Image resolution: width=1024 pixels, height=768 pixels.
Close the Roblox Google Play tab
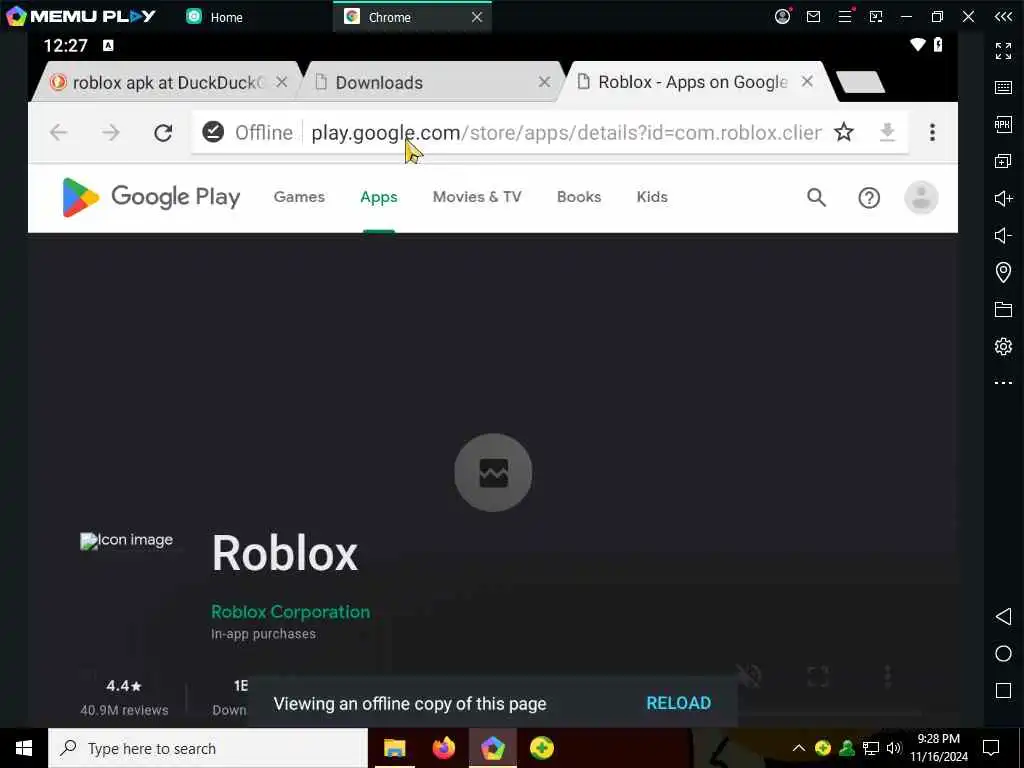coord(807,81)
